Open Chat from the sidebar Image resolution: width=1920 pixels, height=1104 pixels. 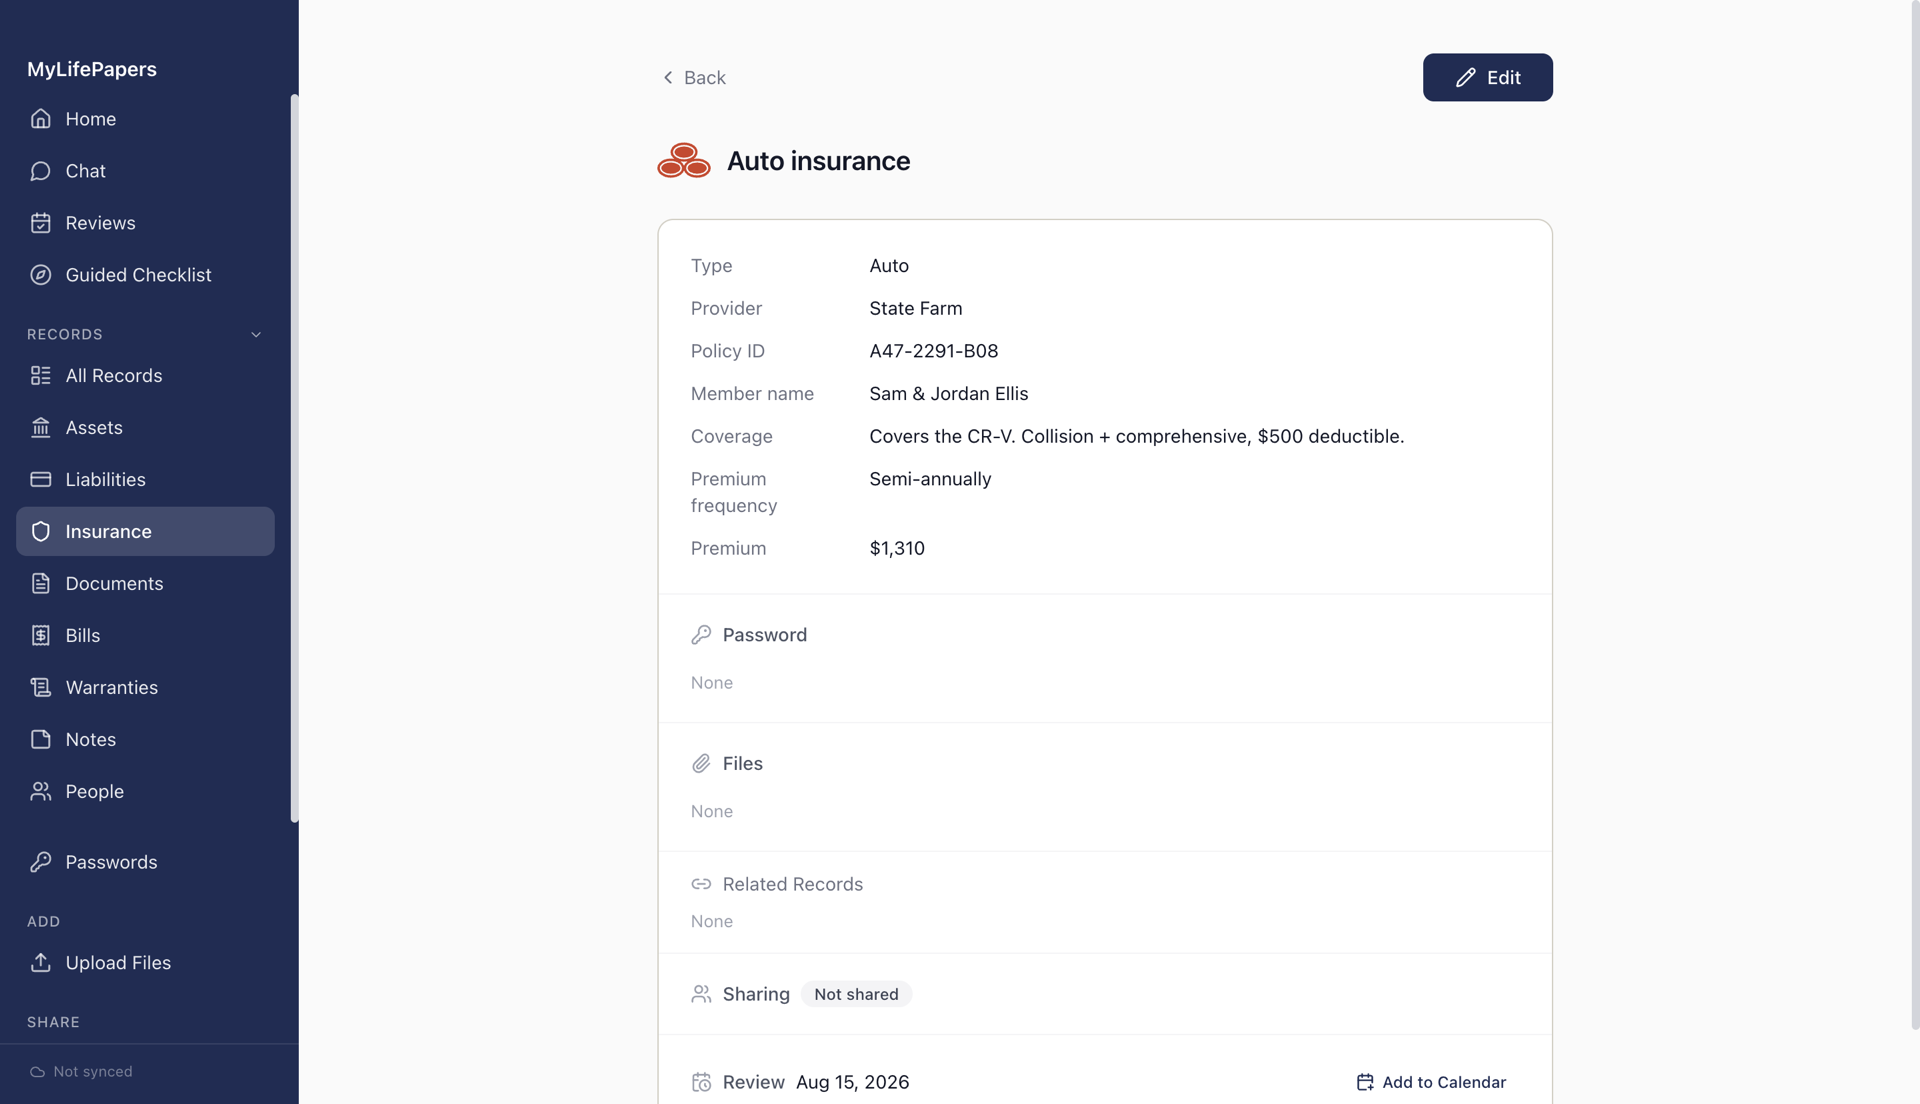145,171
